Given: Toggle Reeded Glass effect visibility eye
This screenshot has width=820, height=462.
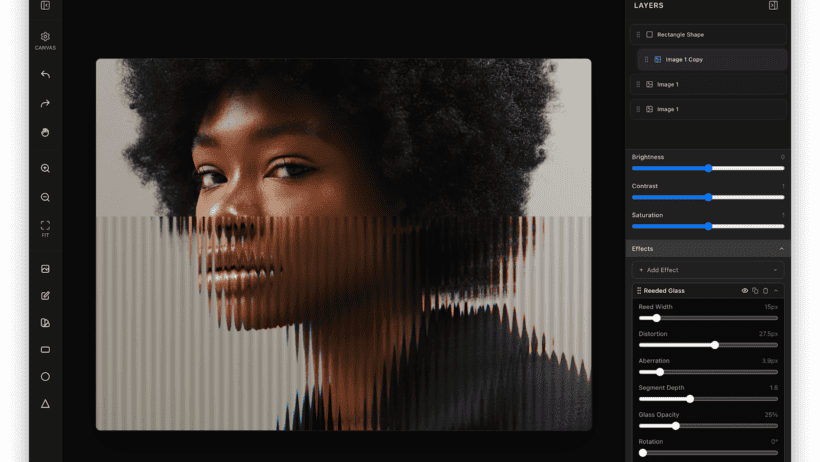Looking at the screenshot, I should pos(745,291).
